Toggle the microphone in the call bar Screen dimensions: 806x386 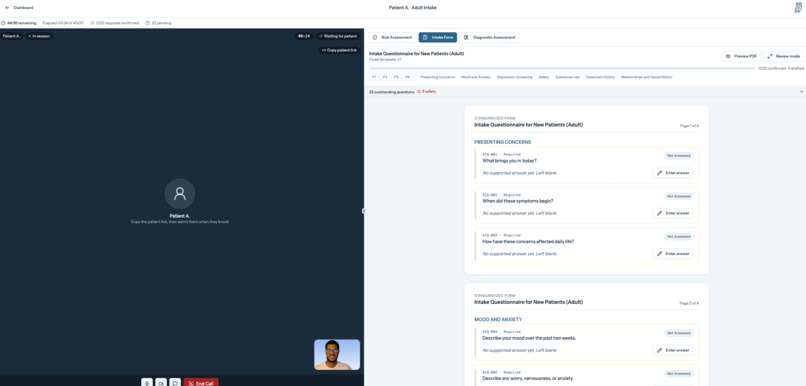pos(147,383)
